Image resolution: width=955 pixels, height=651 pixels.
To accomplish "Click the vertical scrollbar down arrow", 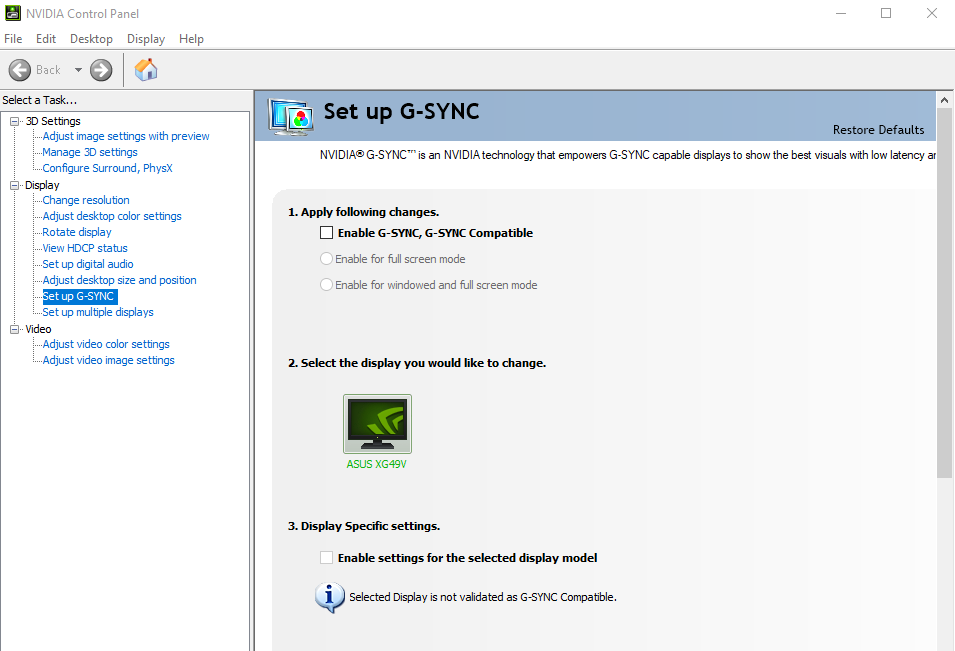I will [943, 644].
